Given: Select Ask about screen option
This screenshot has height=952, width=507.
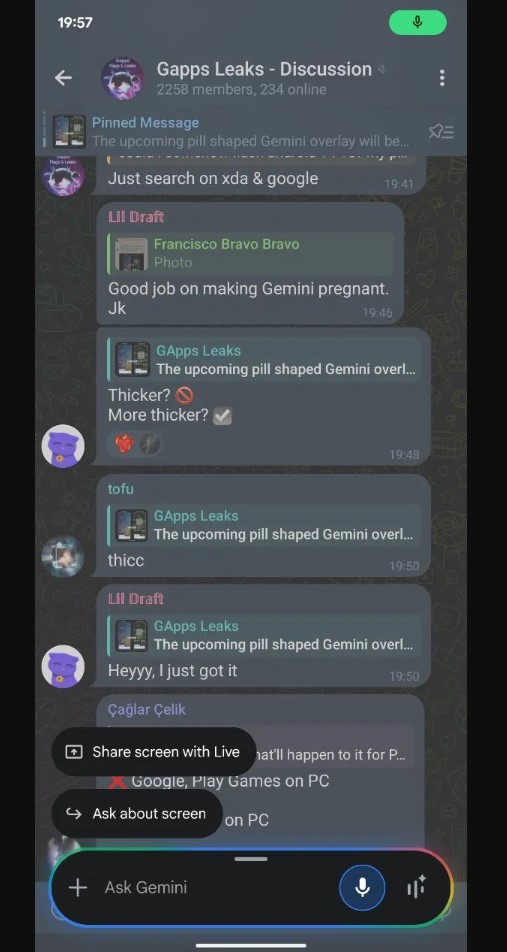Looking at the screenshot, I should (137, 814).
